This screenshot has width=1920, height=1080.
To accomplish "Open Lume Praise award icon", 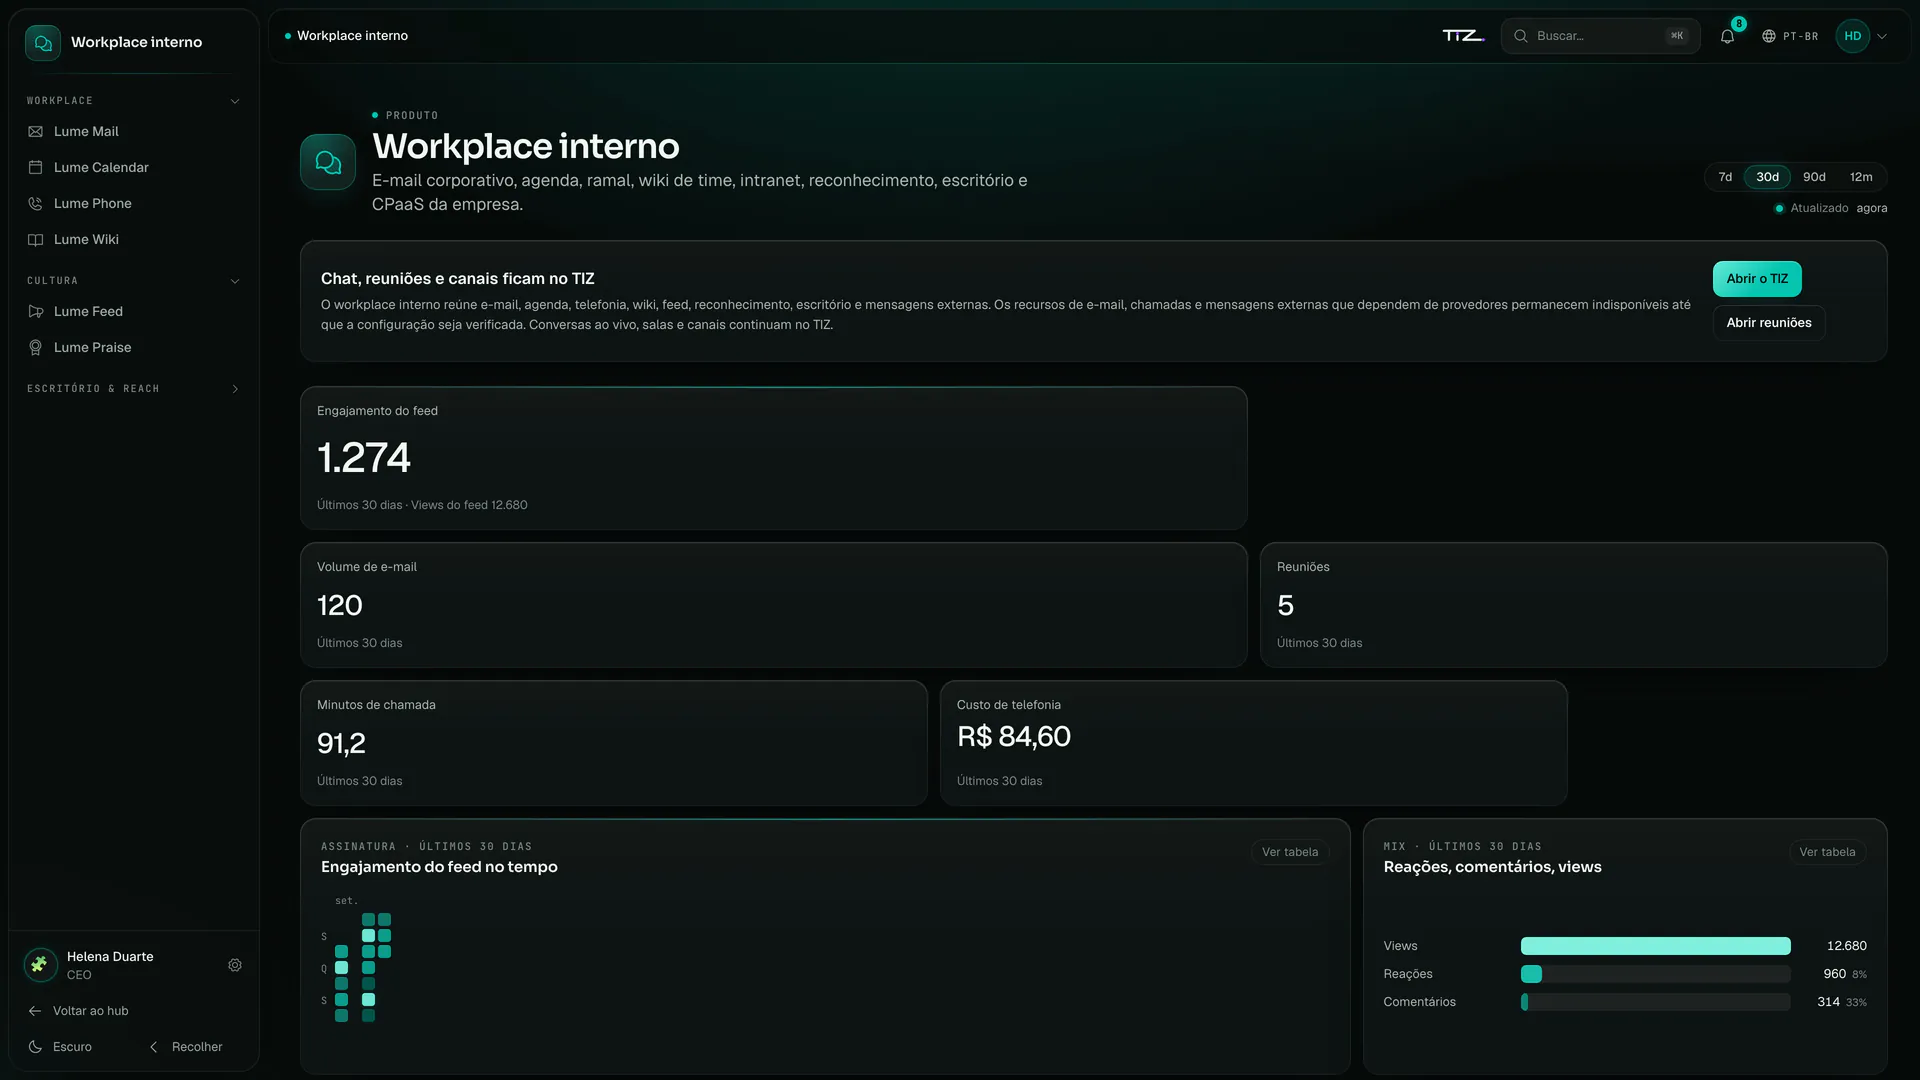I will [x=36, y=348].
